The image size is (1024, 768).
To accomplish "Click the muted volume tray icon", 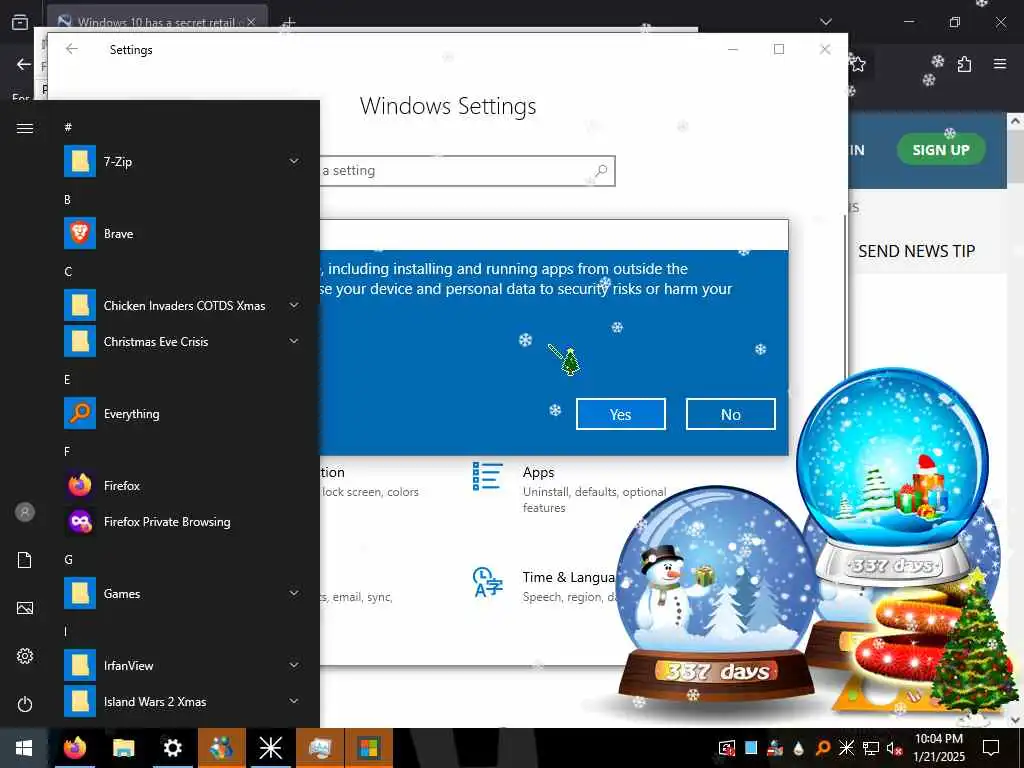I will click(895, 748).
